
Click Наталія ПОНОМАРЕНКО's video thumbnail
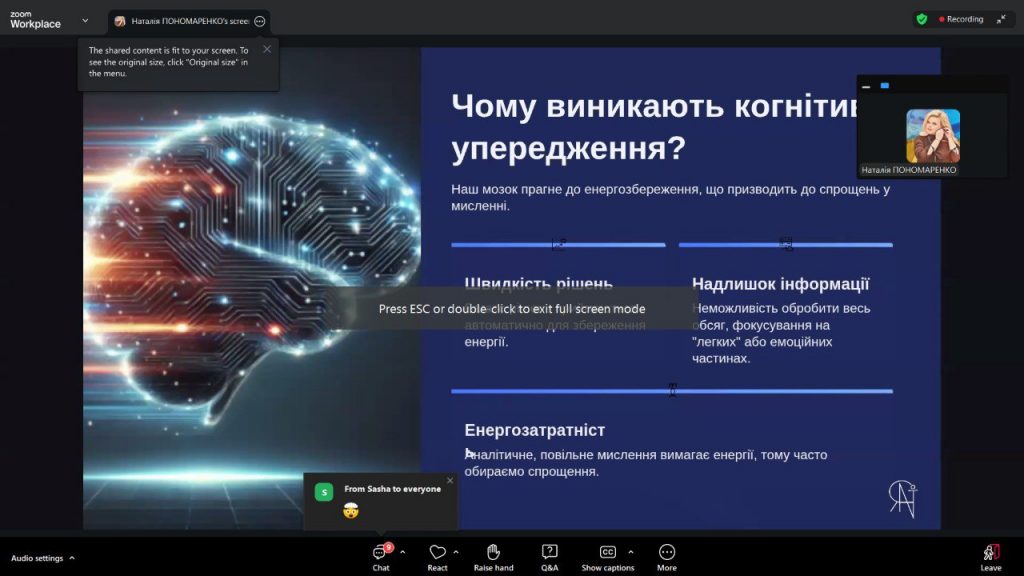(x=932, y=135)
